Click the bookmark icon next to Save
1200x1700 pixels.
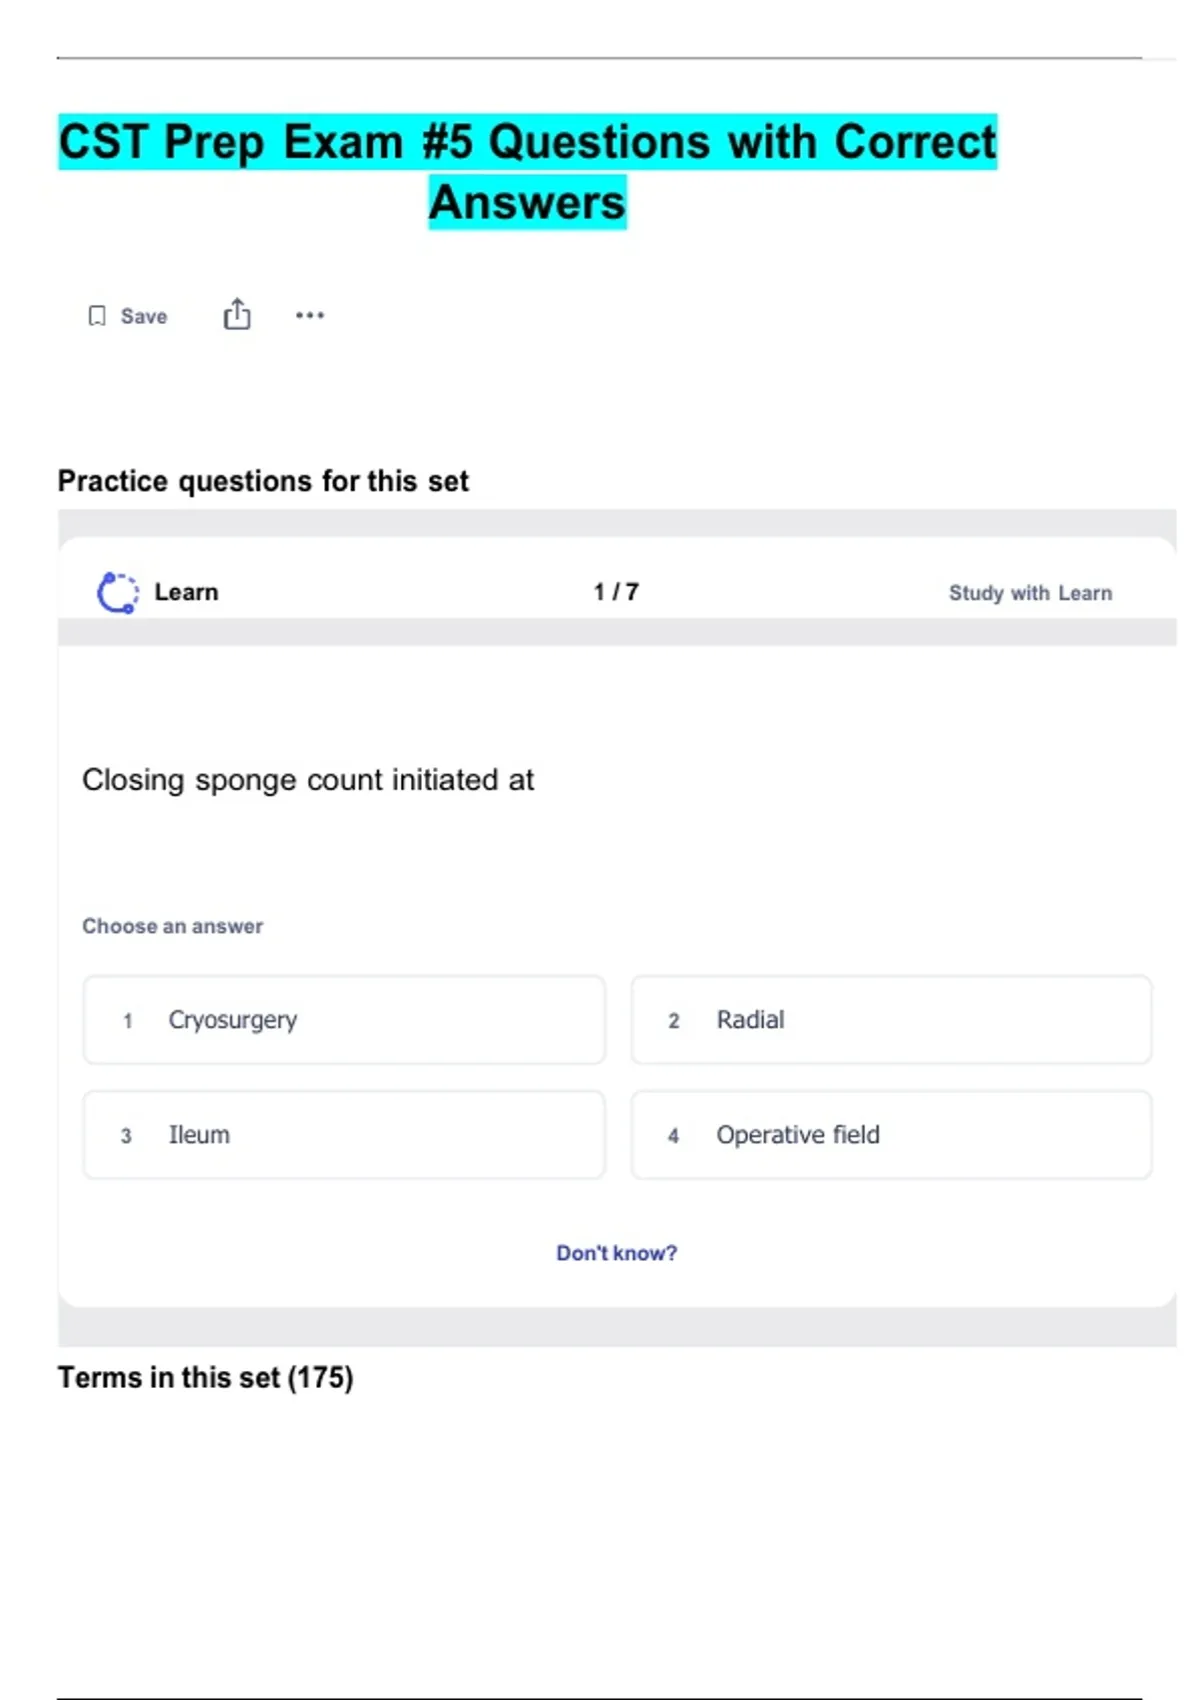tap(97, 316)
